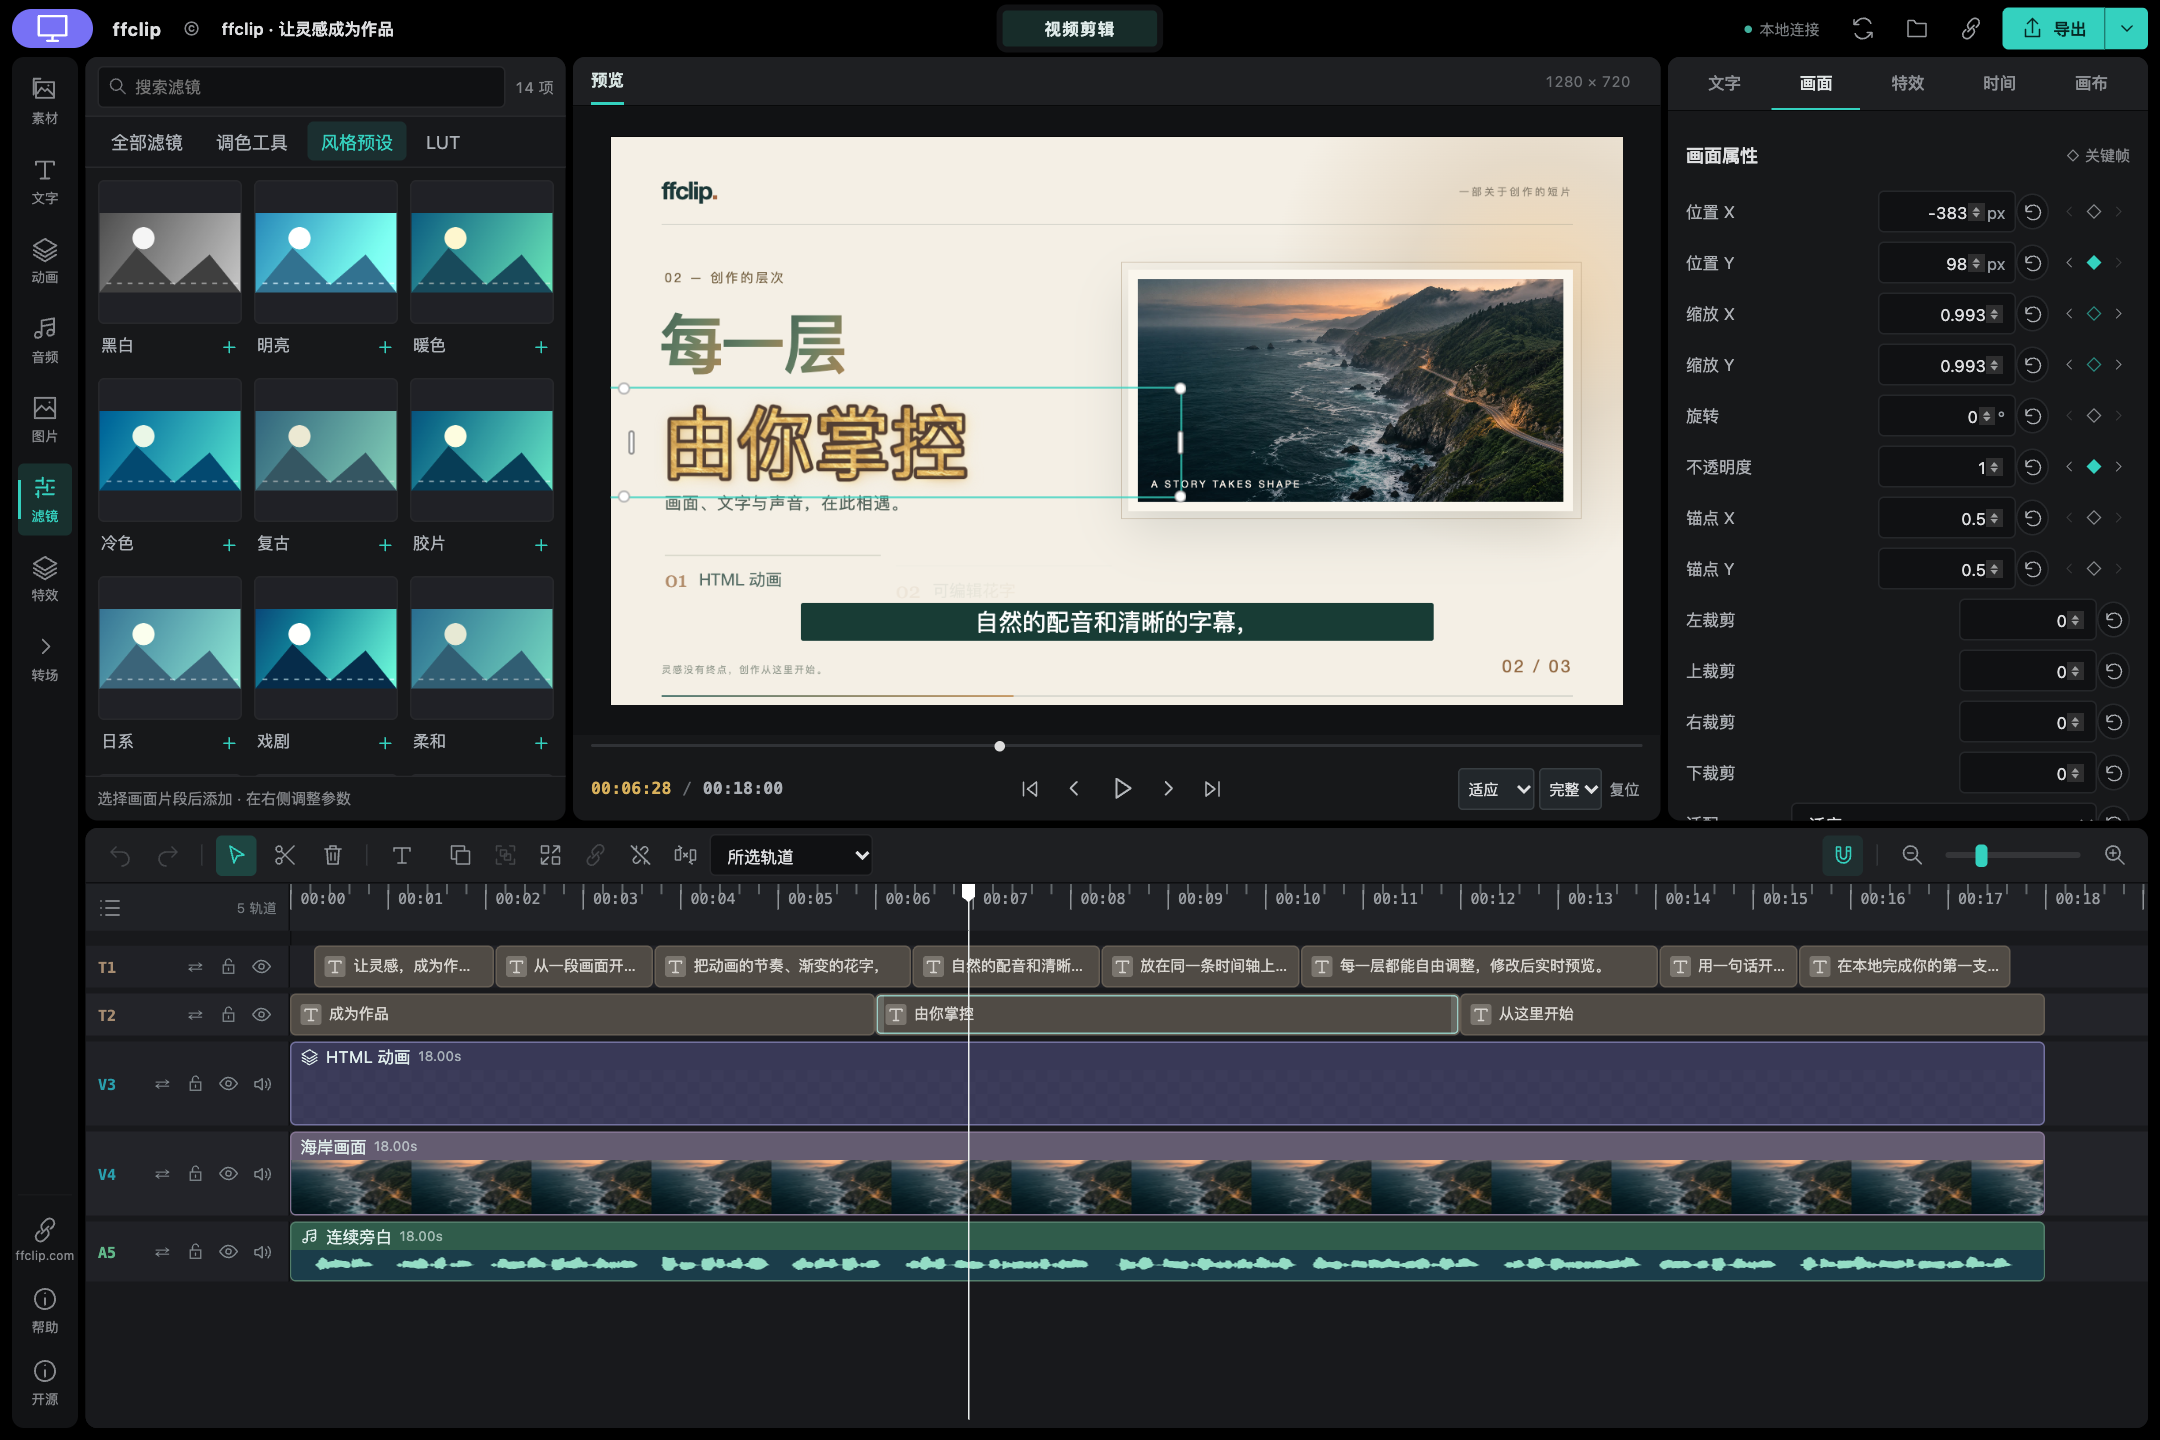Zoom out the timeline
Screen dimensions: 2160x1440
tap(1912, 855)
